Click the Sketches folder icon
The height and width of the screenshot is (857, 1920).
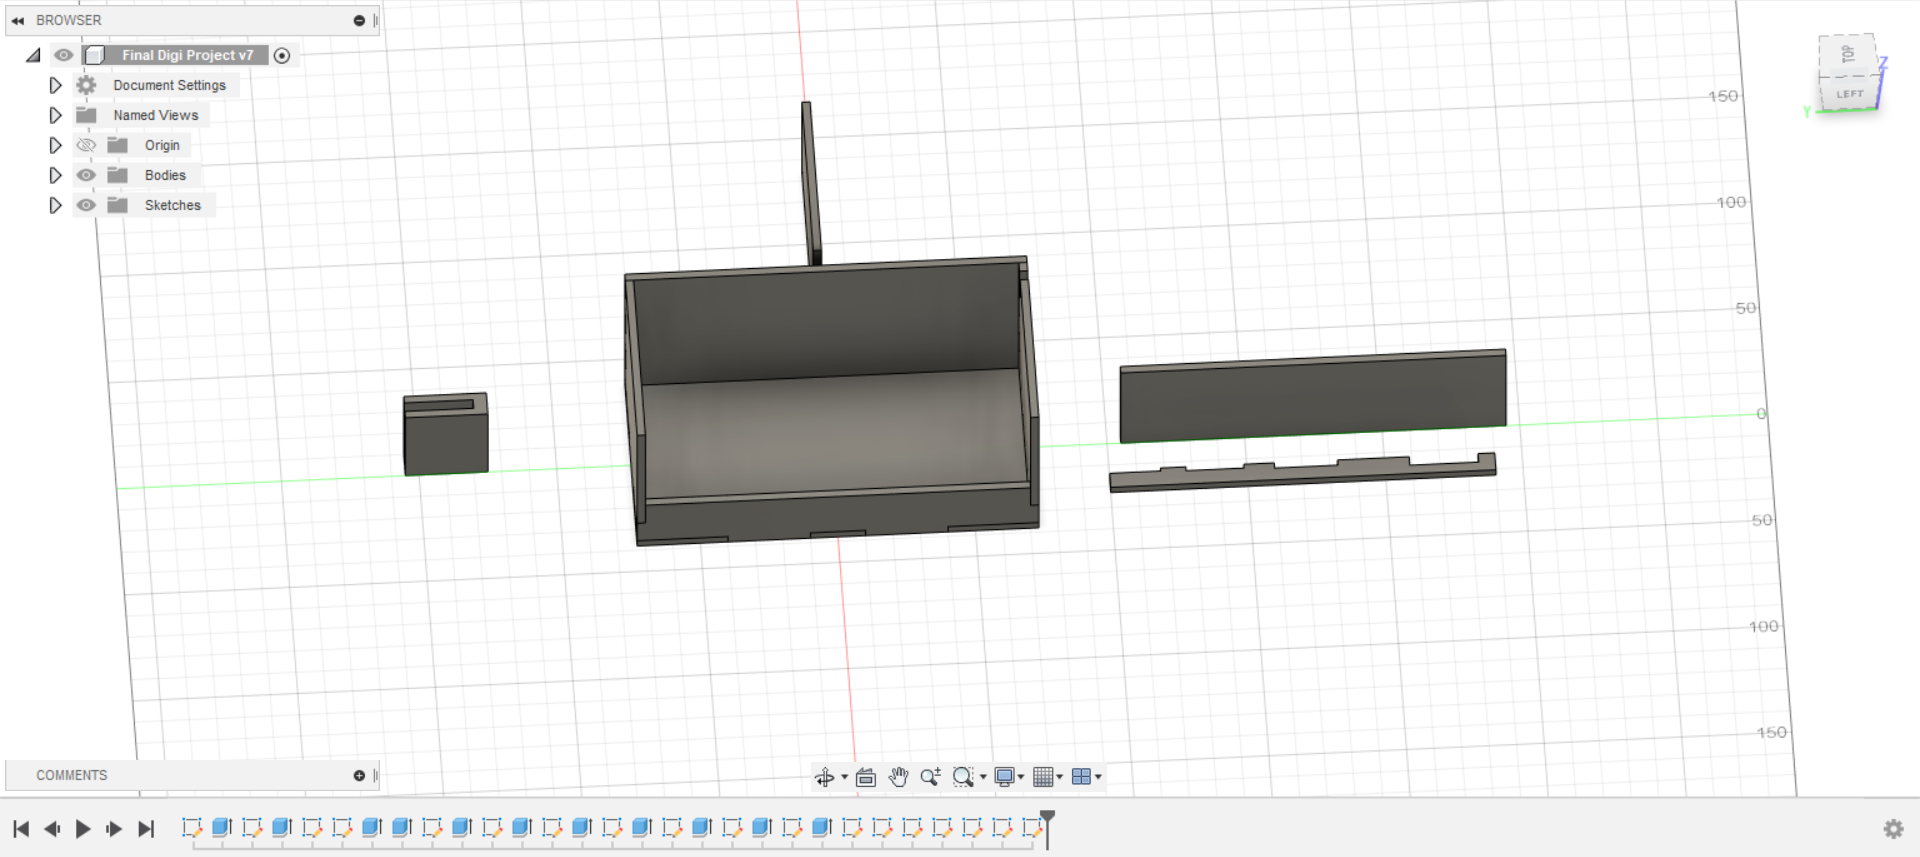coord(118,205)
